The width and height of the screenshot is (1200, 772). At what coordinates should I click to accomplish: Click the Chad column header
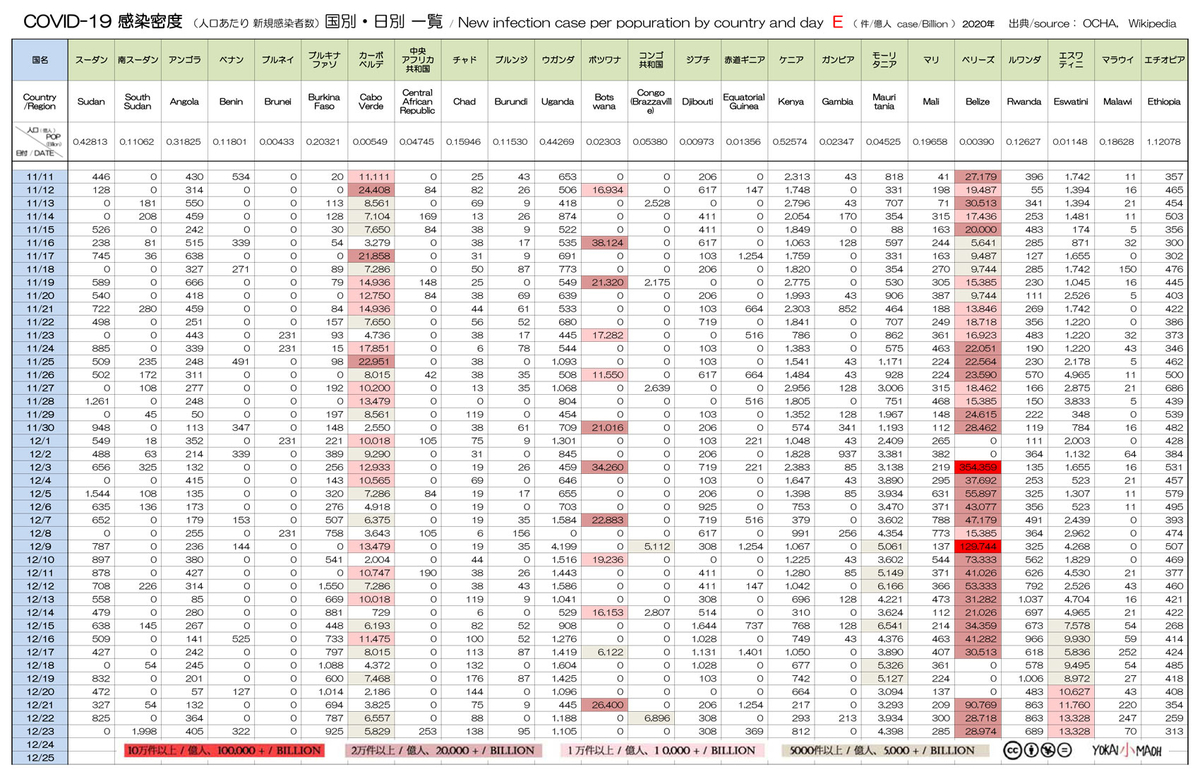[464, 102]
